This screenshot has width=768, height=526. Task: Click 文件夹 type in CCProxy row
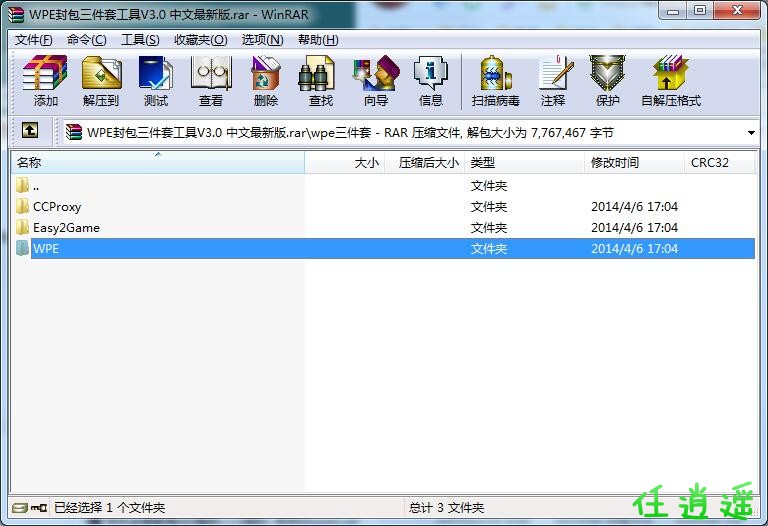pos(488,207)
